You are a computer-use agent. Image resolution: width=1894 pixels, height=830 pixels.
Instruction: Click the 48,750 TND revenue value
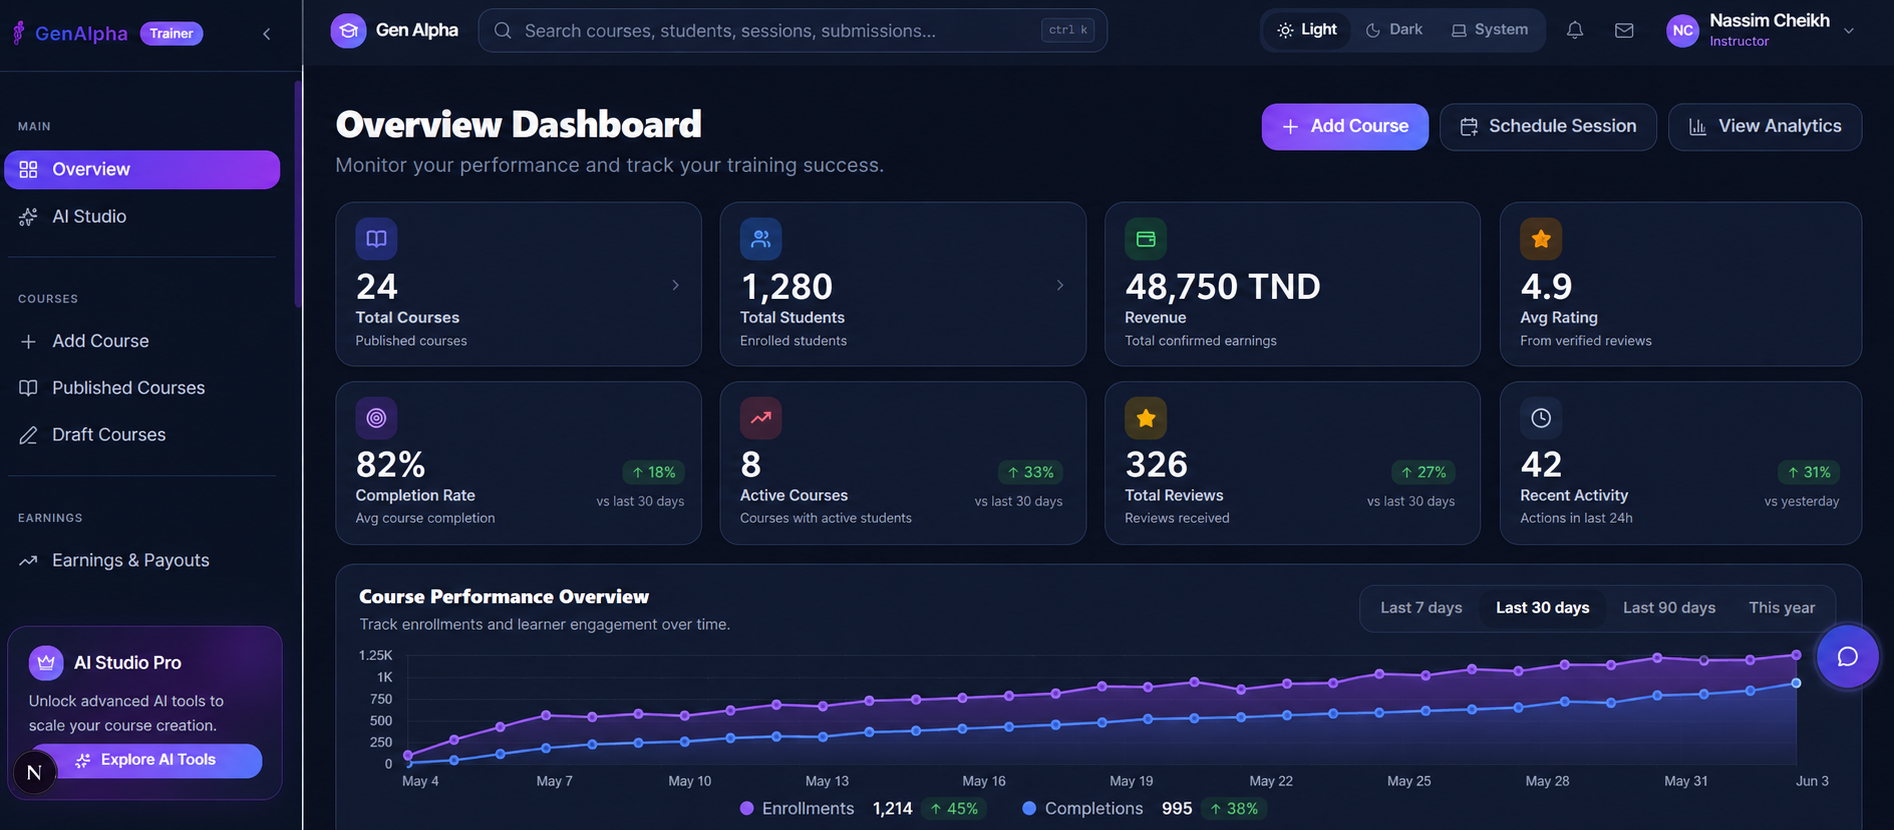[1222, 287]
